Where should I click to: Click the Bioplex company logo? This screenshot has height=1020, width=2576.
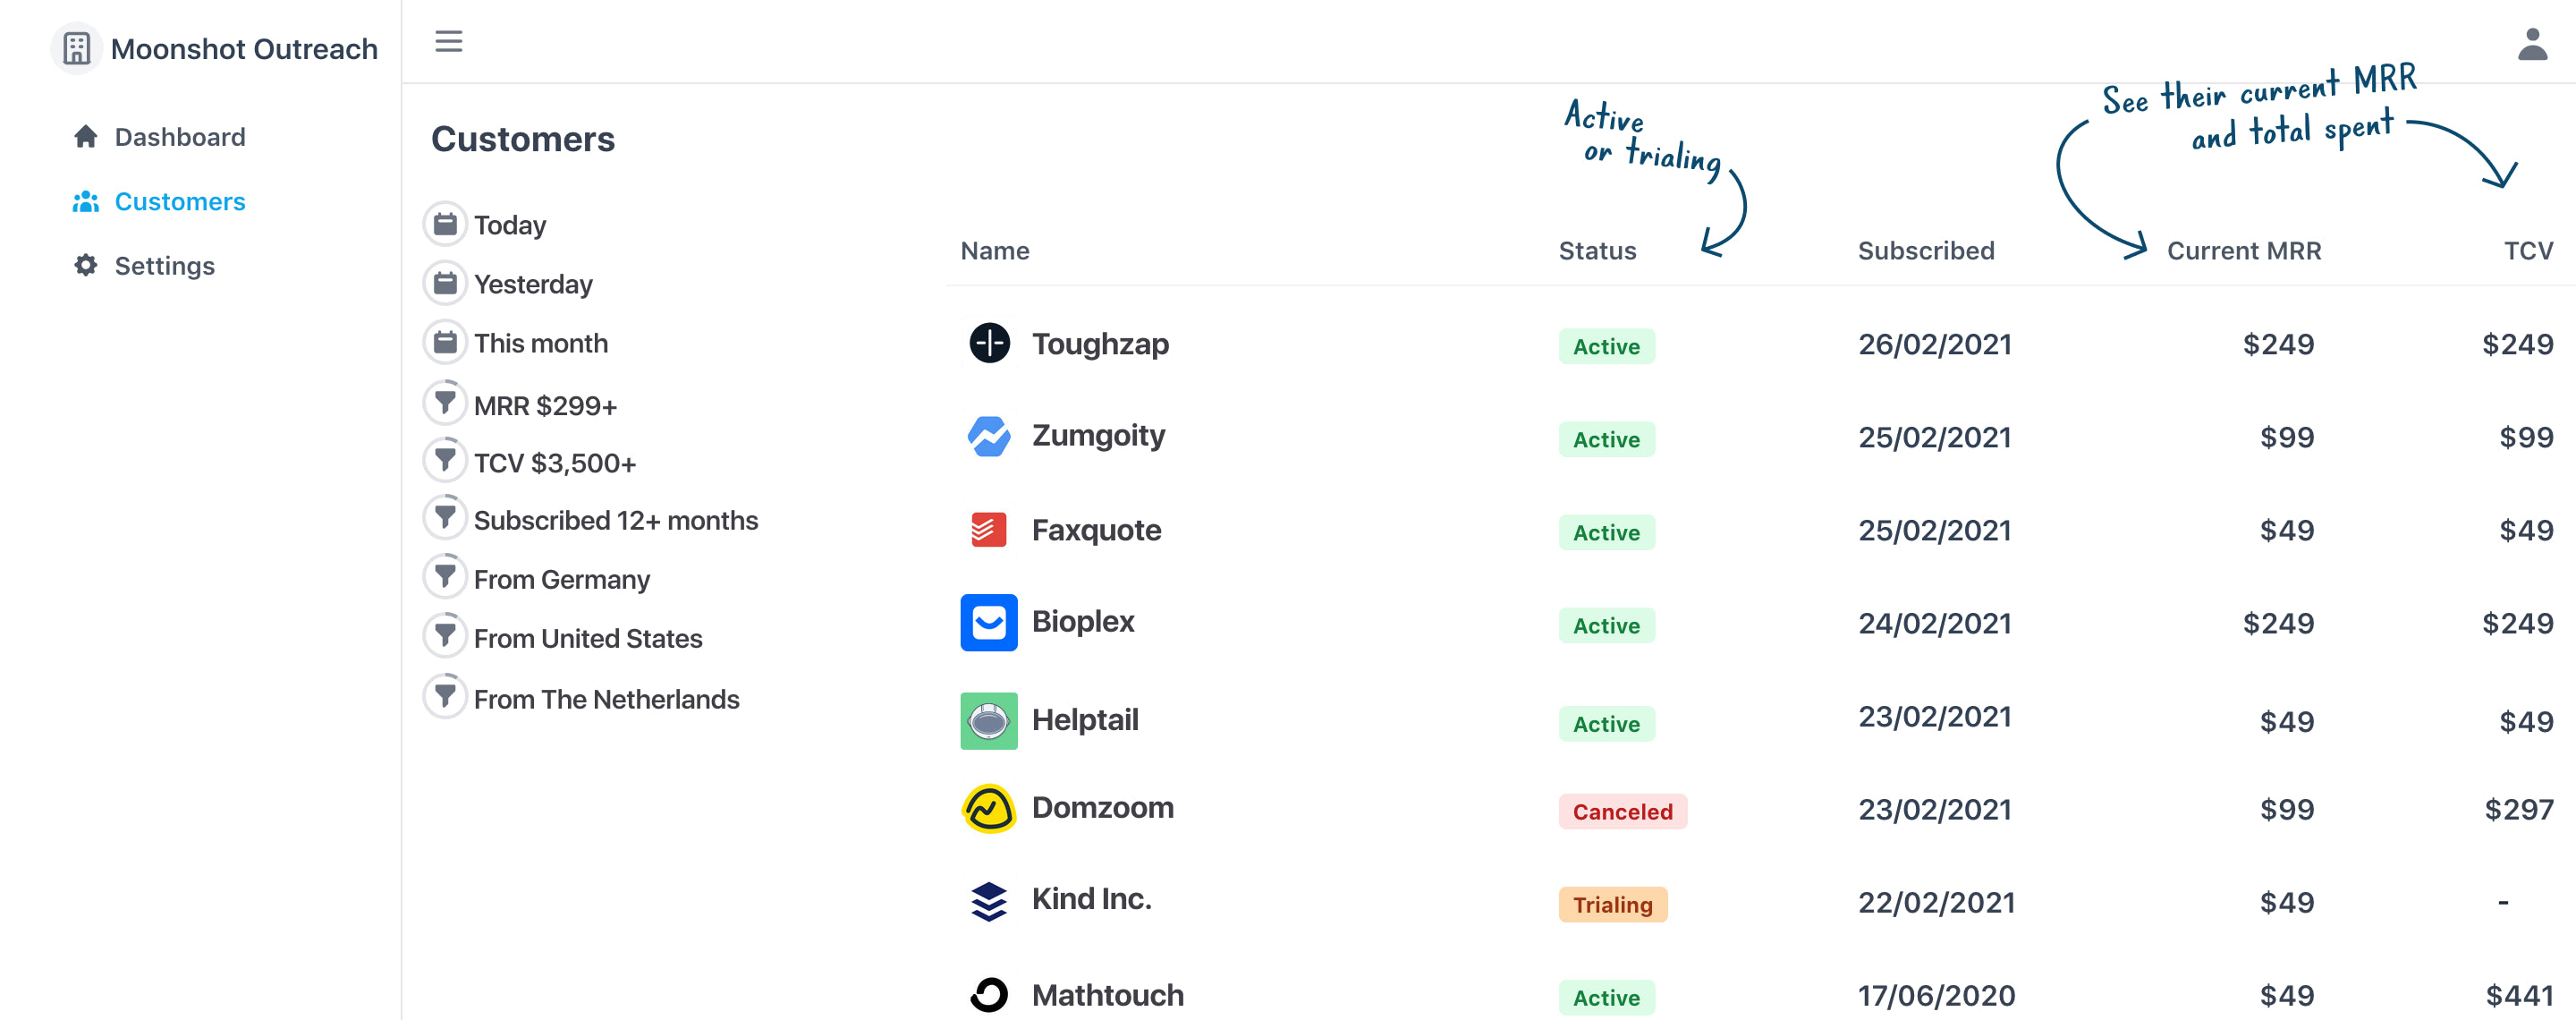989,622
